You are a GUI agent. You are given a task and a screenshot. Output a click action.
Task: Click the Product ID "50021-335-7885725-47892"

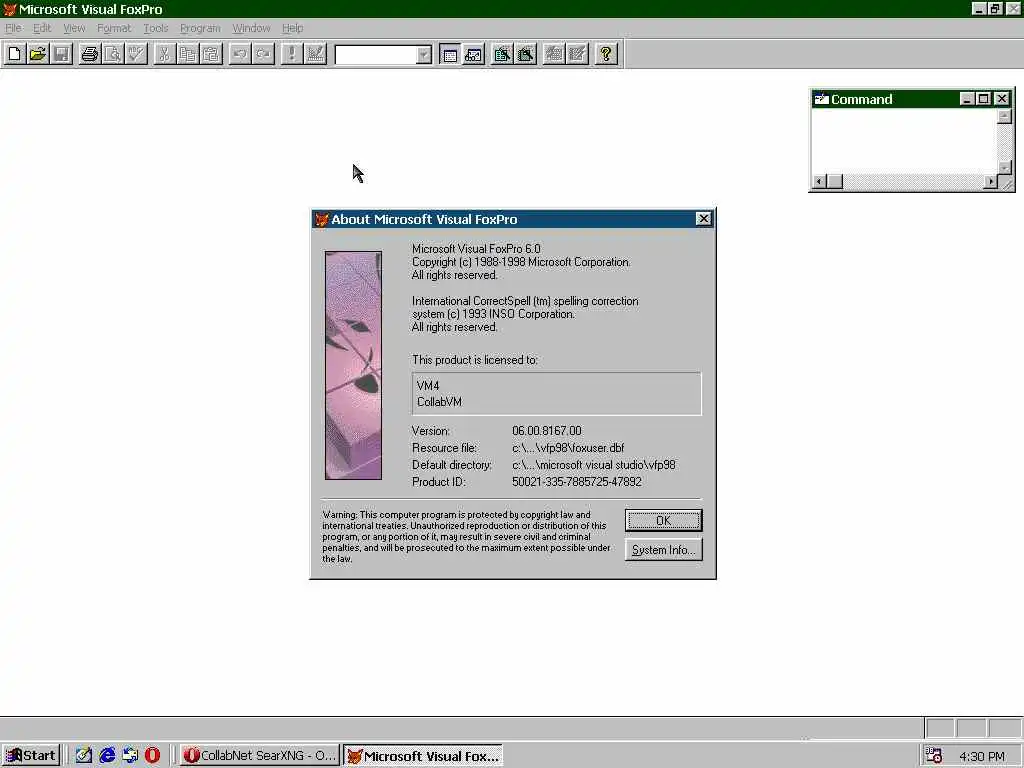pos(577,482)
